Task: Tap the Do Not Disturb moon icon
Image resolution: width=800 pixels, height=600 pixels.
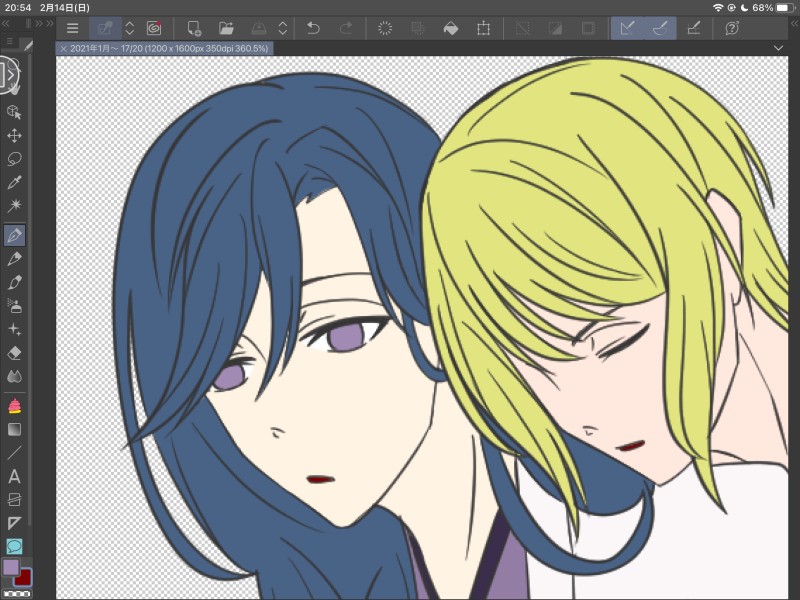Action: (744, 8)
